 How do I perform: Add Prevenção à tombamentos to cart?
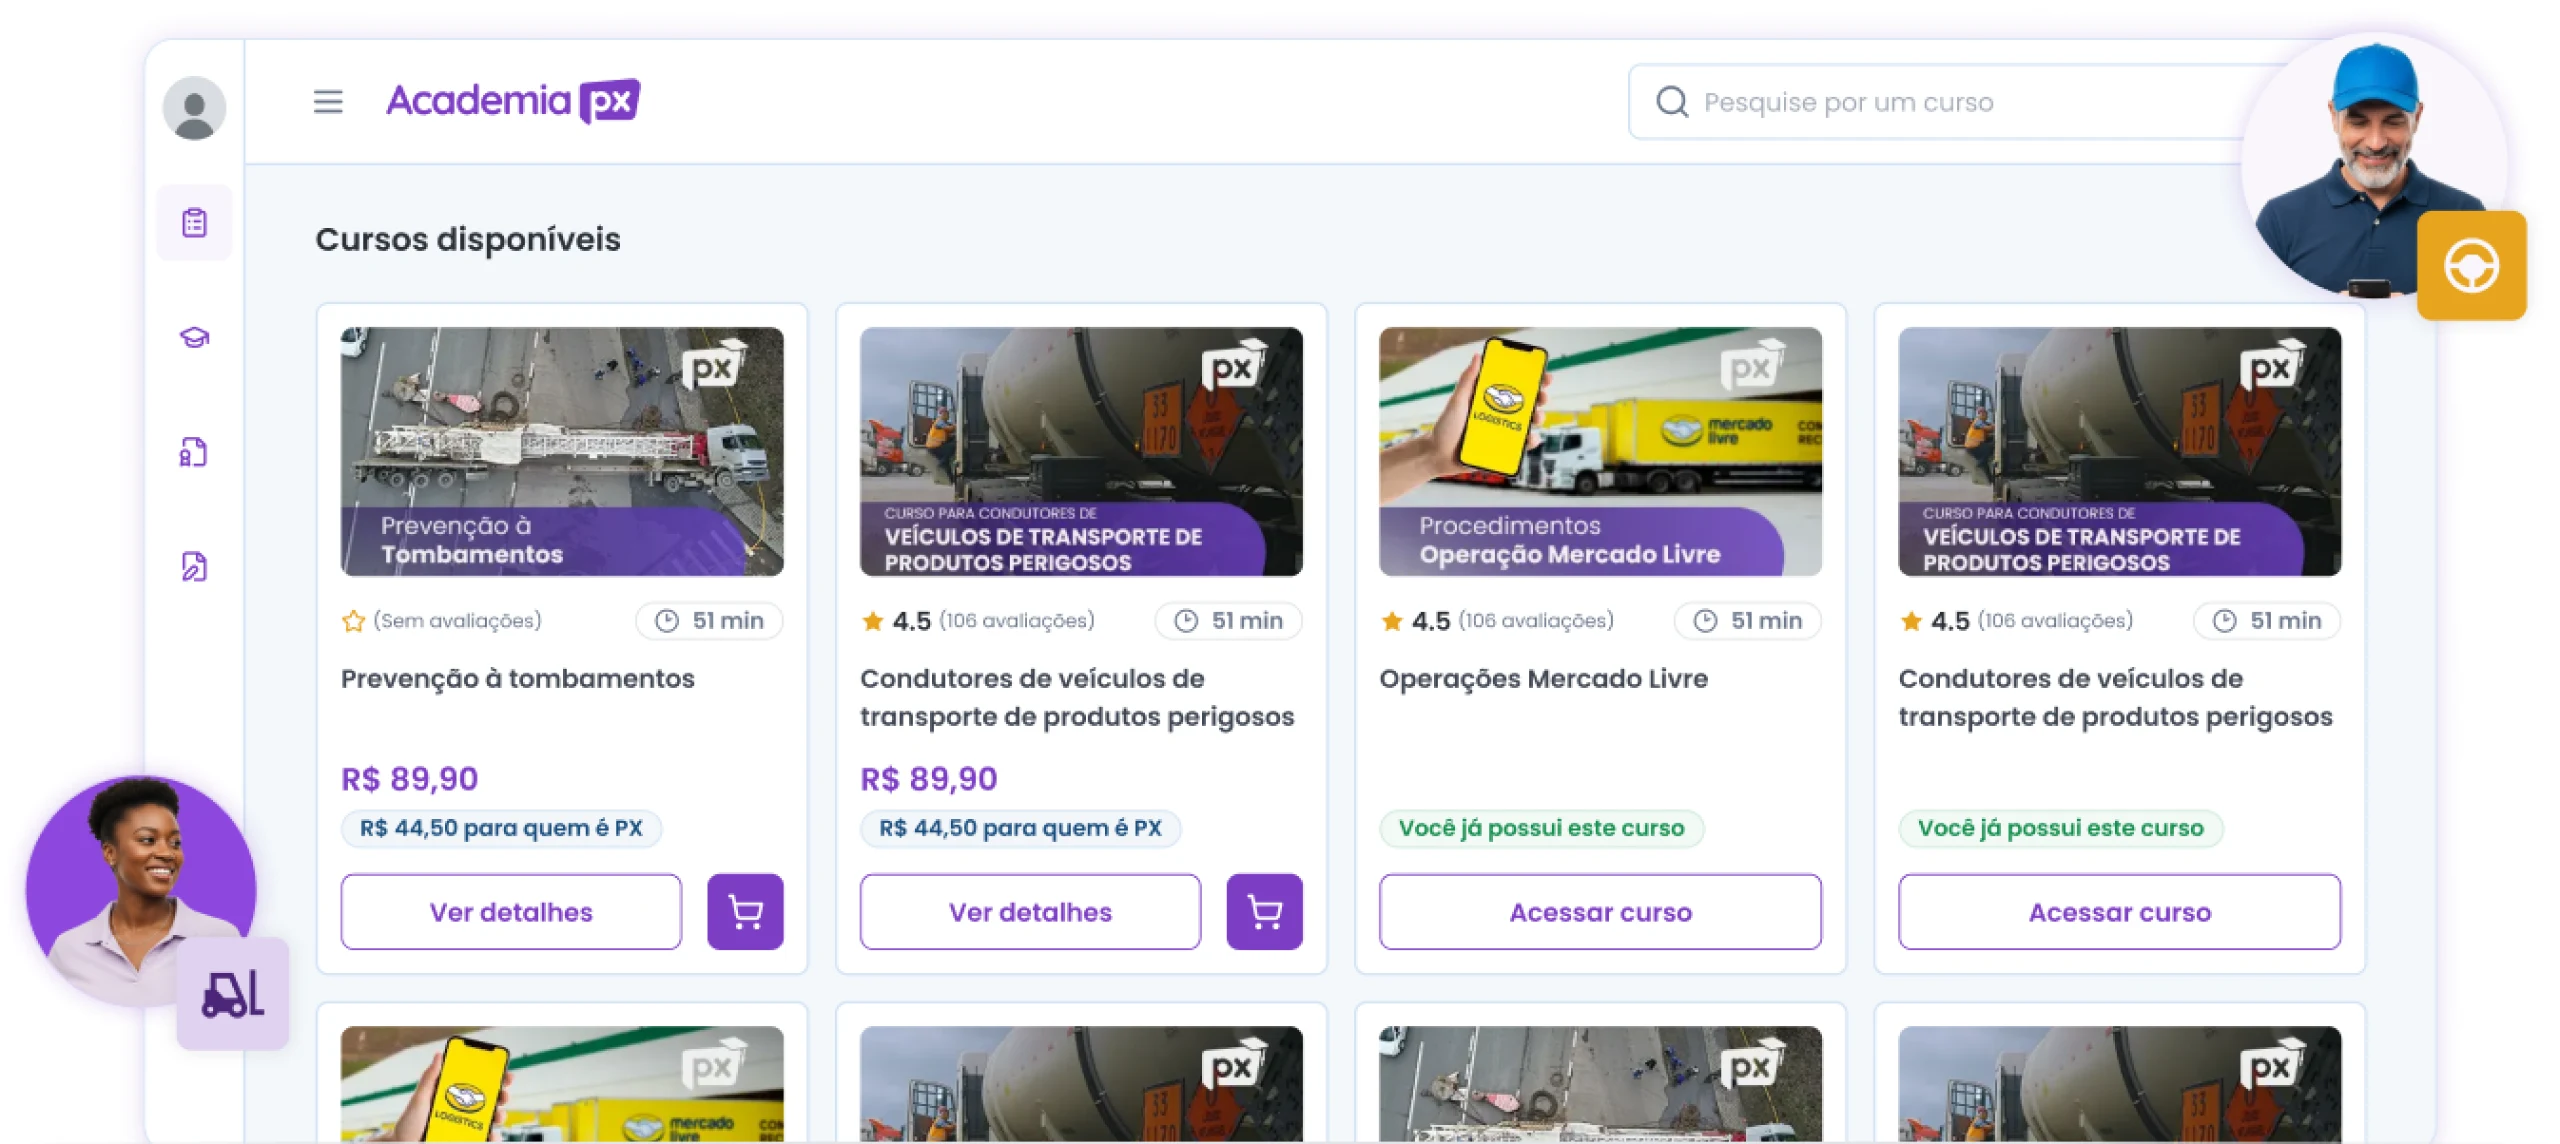click(745, 912)
